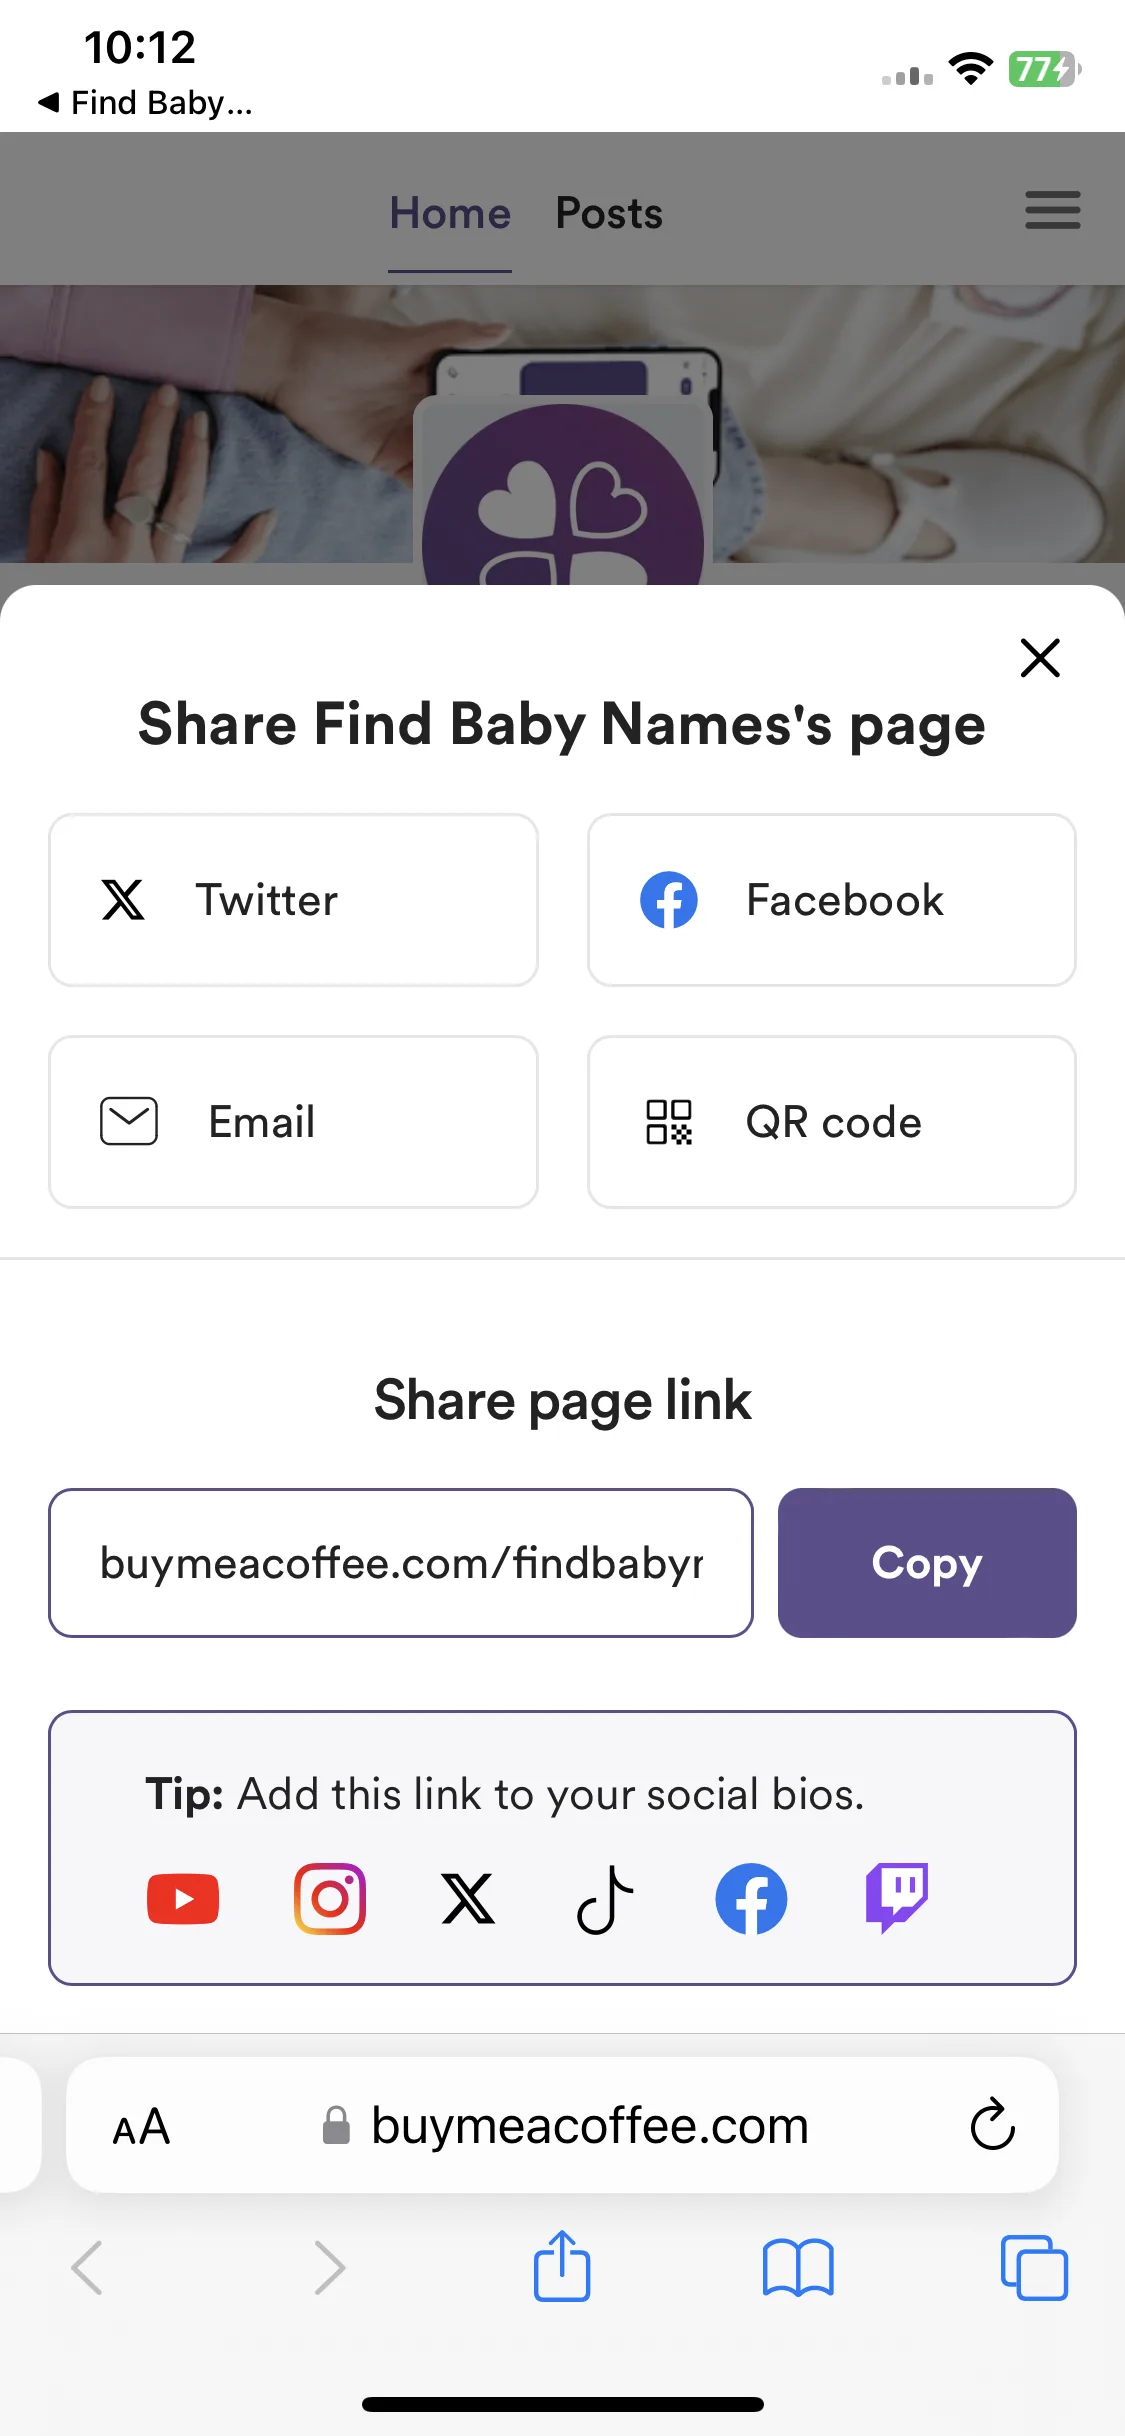
Task: Tap the Twitch icon in tip box
Action: click(x=897, y=1898)
